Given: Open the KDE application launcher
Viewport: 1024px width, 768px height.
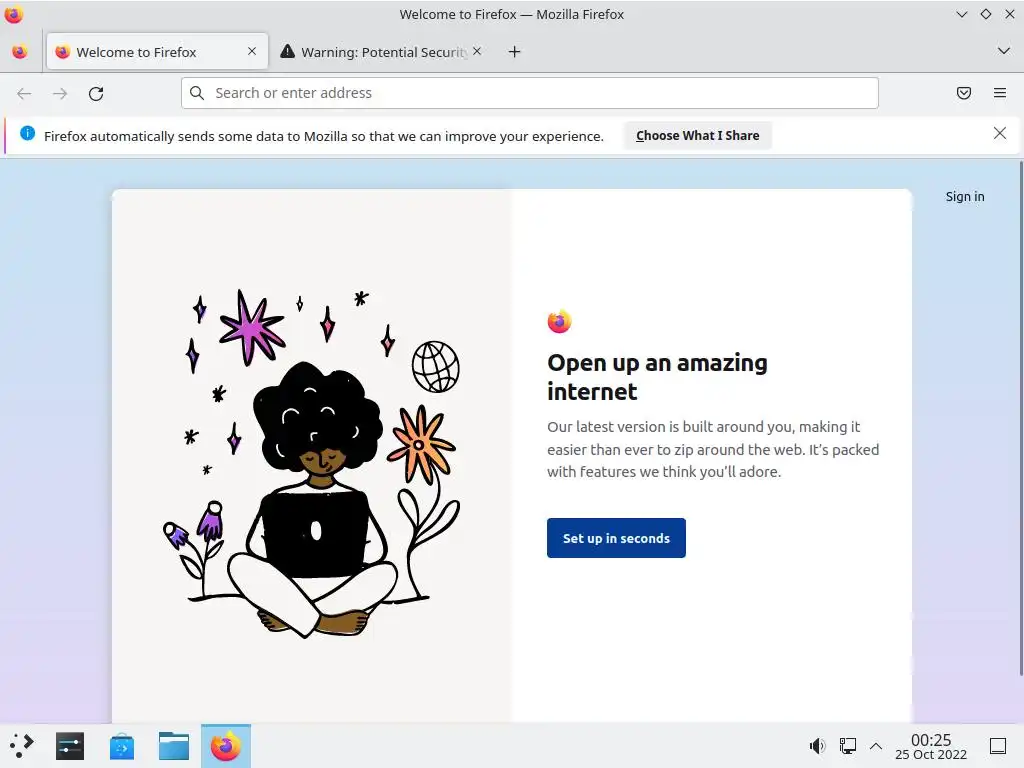Looking at the screenshot, I should click(x=21, y=746).
